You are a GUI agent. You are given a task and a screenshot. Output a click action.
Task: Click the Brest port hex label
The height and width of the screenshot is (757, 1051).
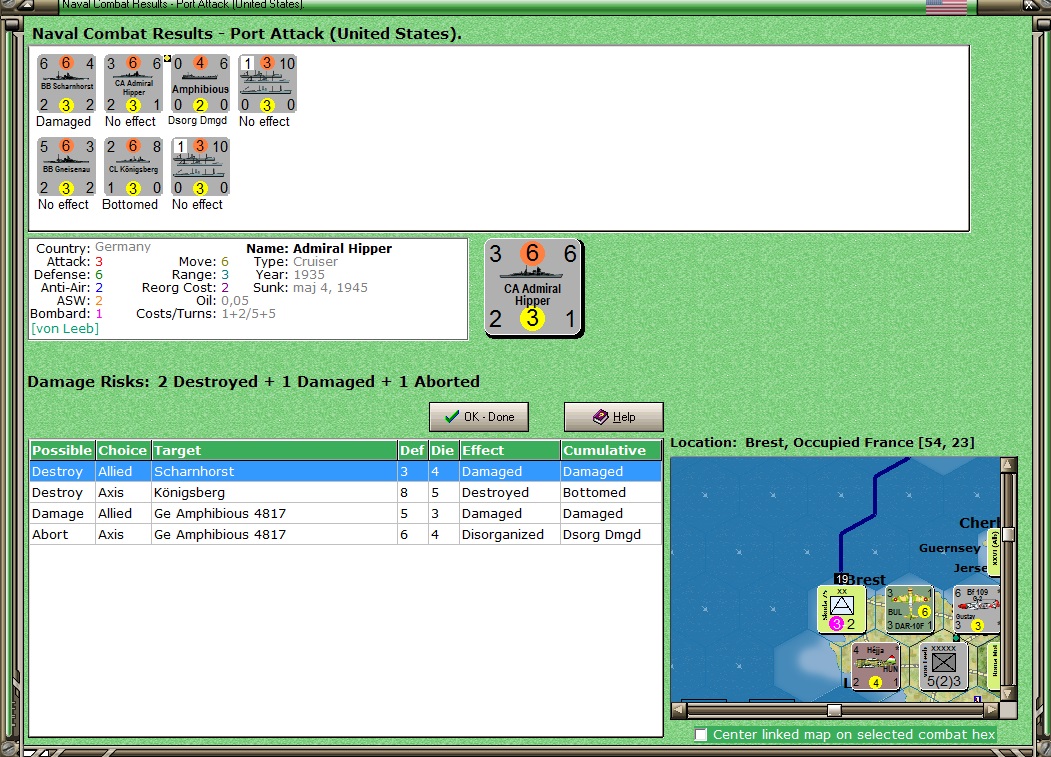pos(865,579)
